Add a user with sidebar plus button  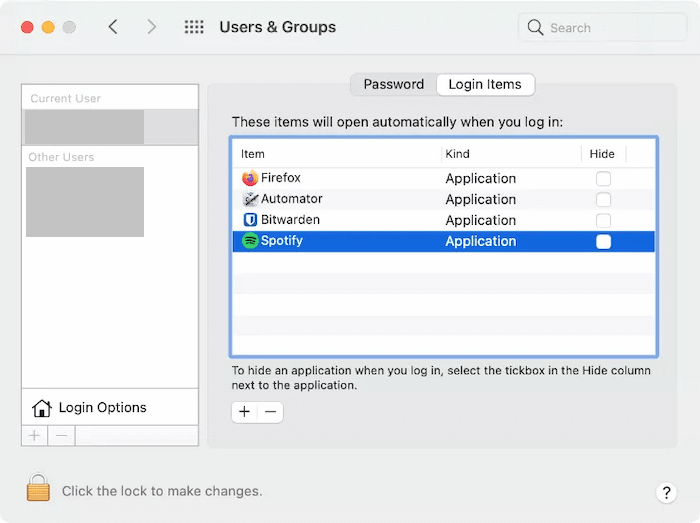tap(34, 436)
